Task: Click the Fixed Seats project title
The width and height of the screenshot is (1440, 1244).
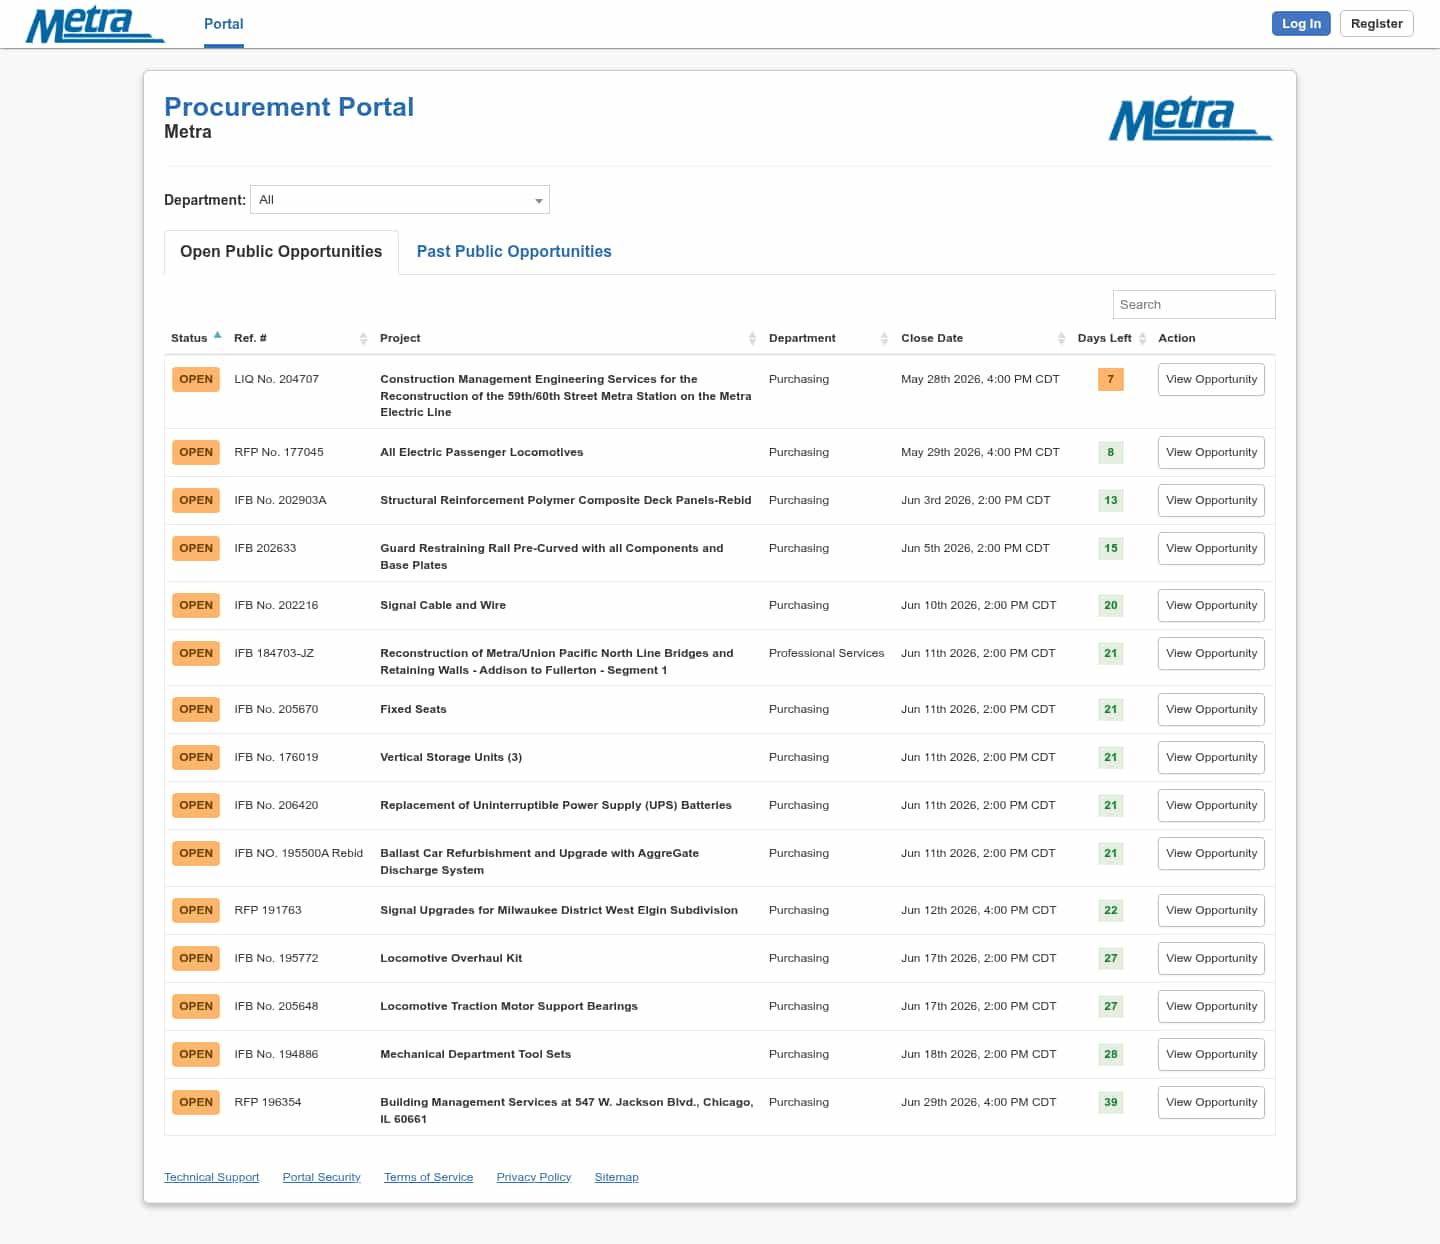Action: click(x=413, y=710)
